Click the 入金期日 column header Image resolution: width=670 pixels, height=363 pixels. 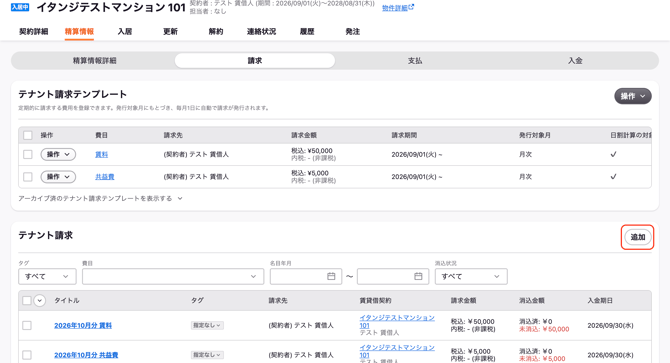600,301
